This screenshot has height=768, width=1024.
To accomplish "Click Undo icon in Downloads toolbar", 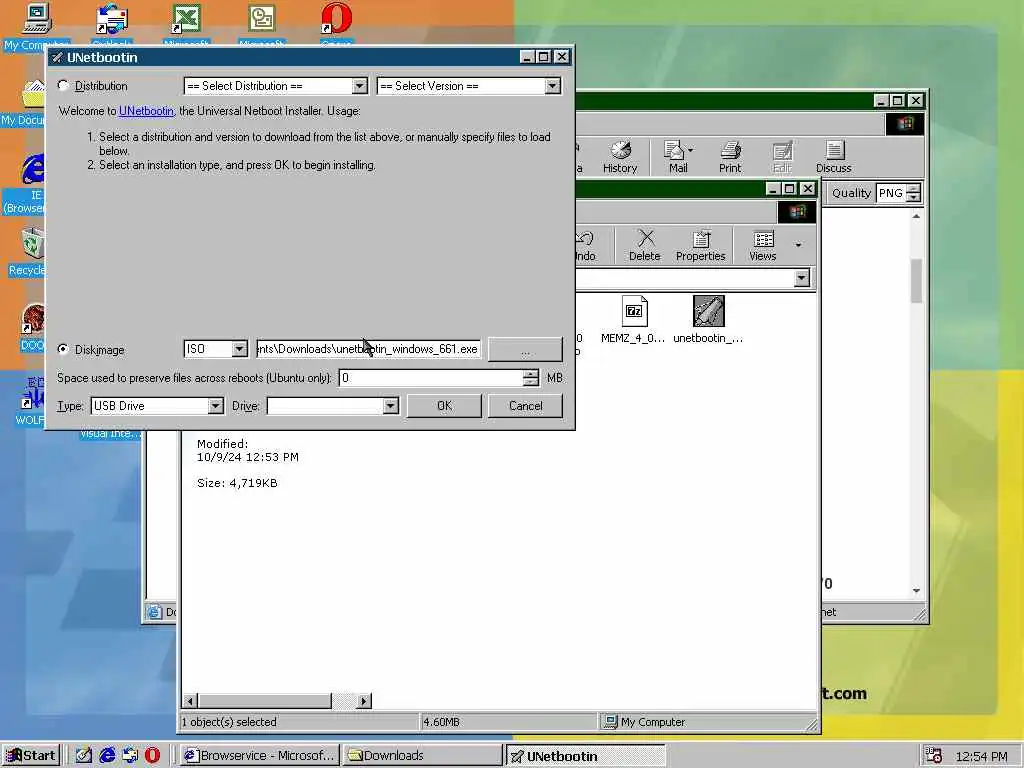I will click(x=586, y=246).
